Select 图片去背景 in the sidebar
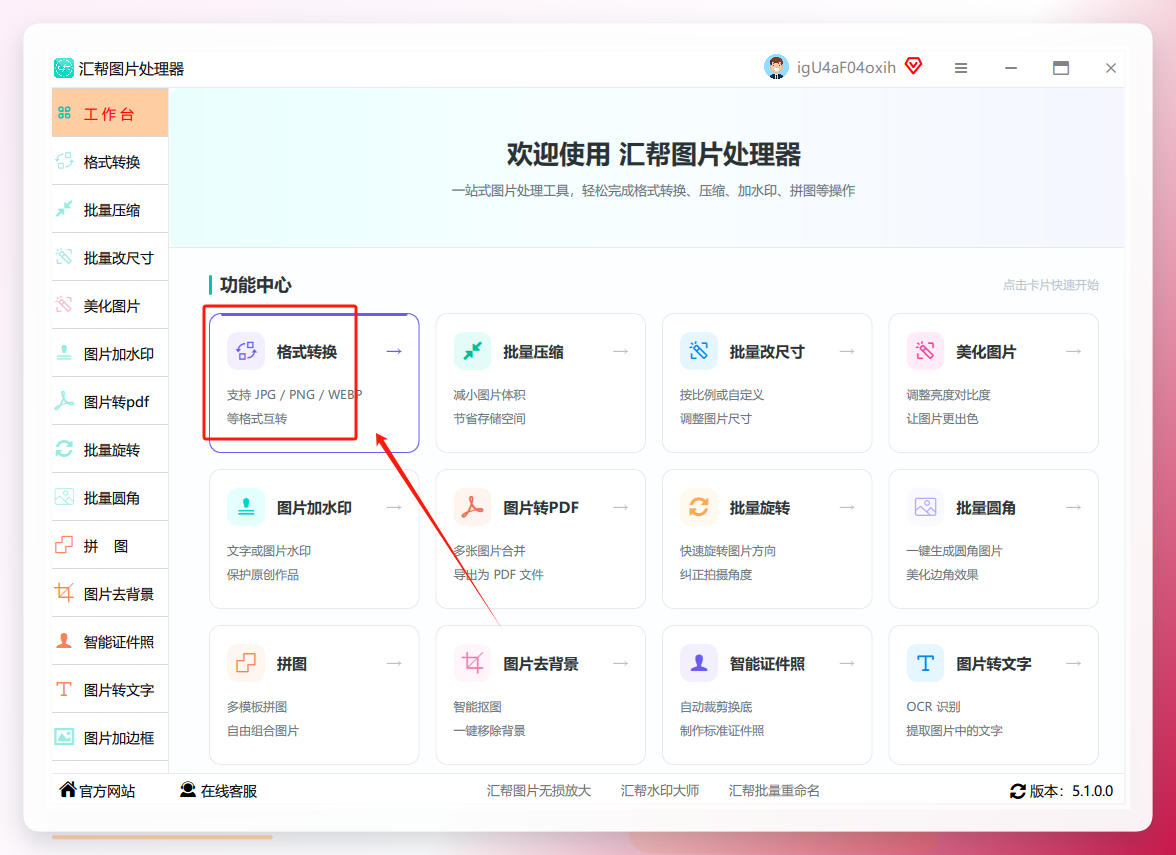 tap(110, 593)
